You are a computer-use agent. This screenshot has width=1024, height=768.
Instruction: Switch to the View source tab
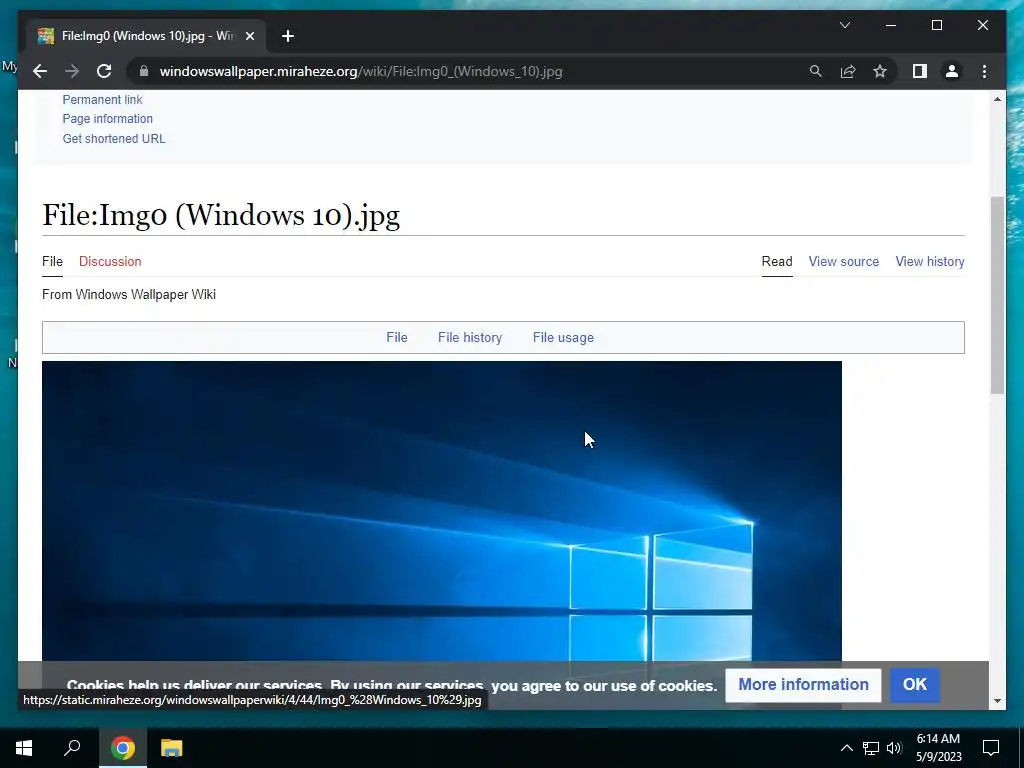pos(844,261)
